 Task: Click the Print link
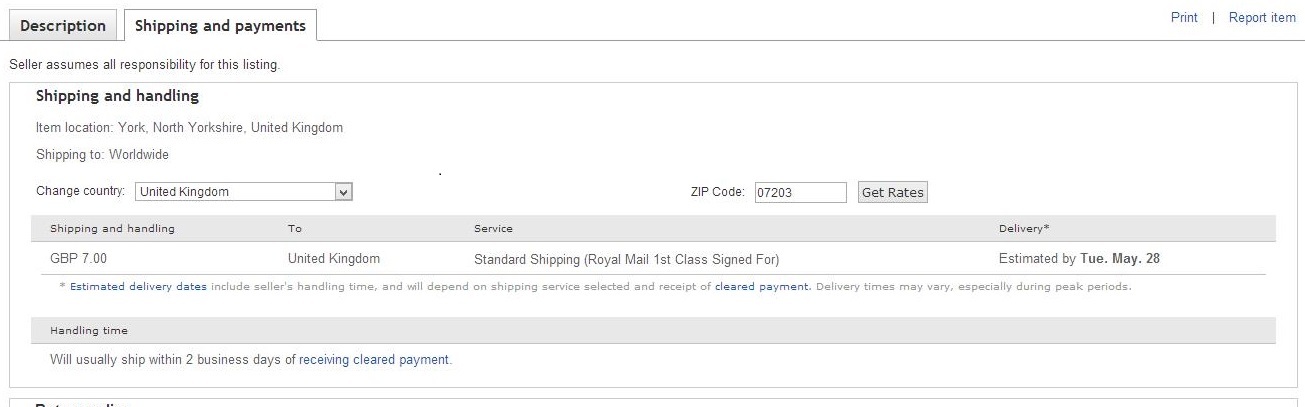[x=1184, y=18]
